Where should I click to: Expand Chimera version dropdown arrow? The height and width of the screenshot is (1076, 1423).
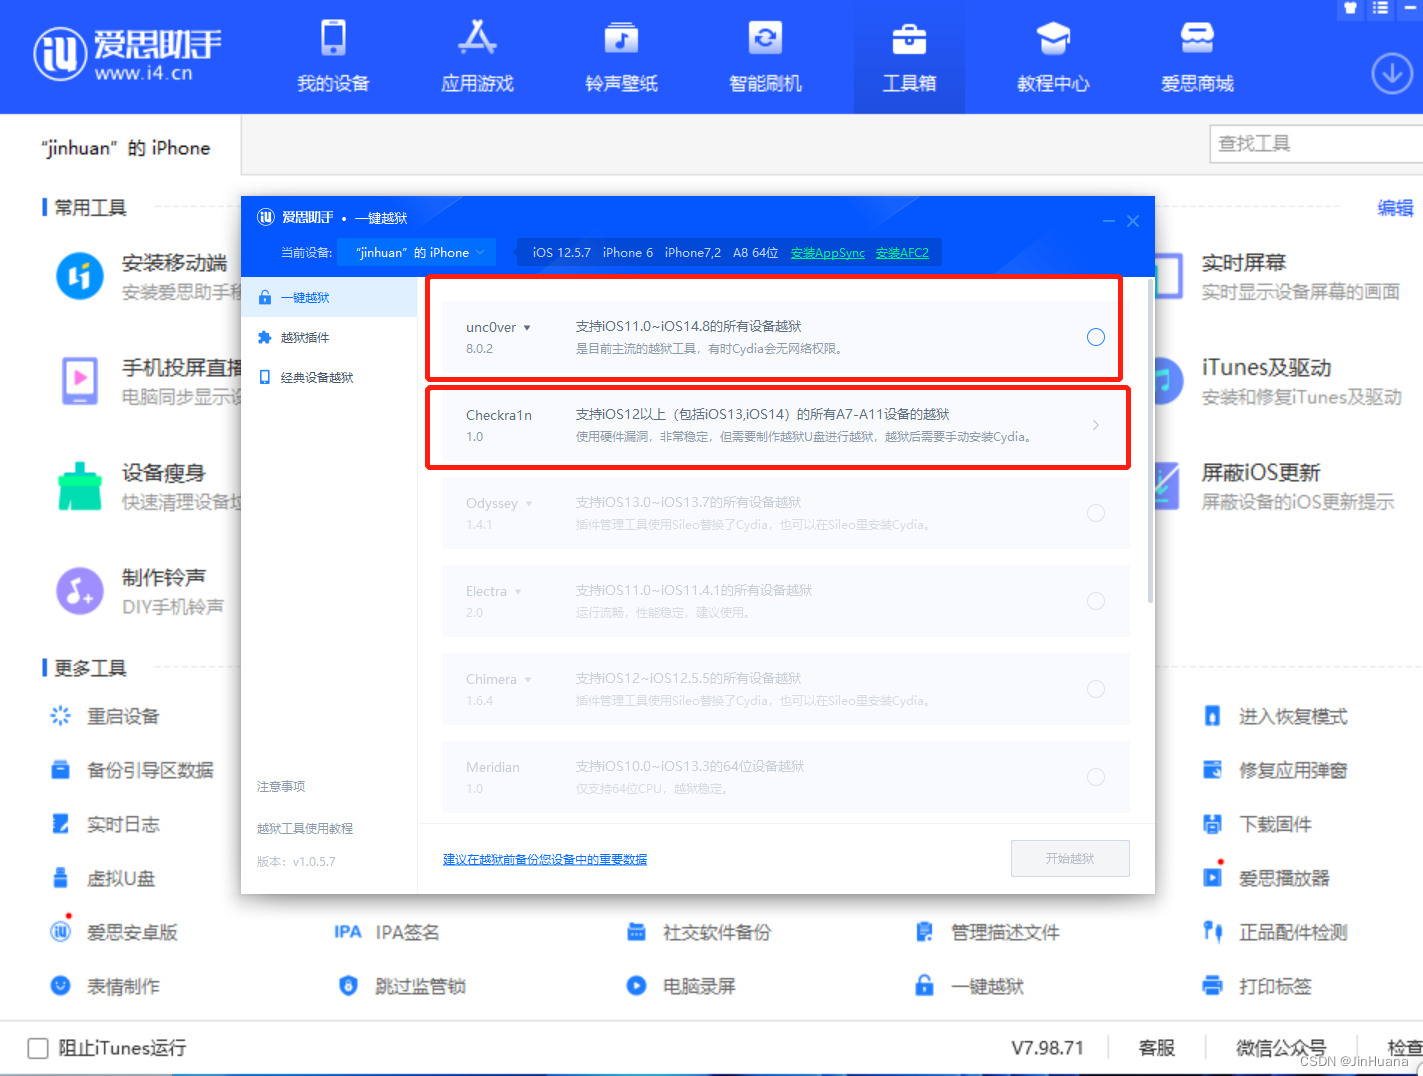pos(528,680)
